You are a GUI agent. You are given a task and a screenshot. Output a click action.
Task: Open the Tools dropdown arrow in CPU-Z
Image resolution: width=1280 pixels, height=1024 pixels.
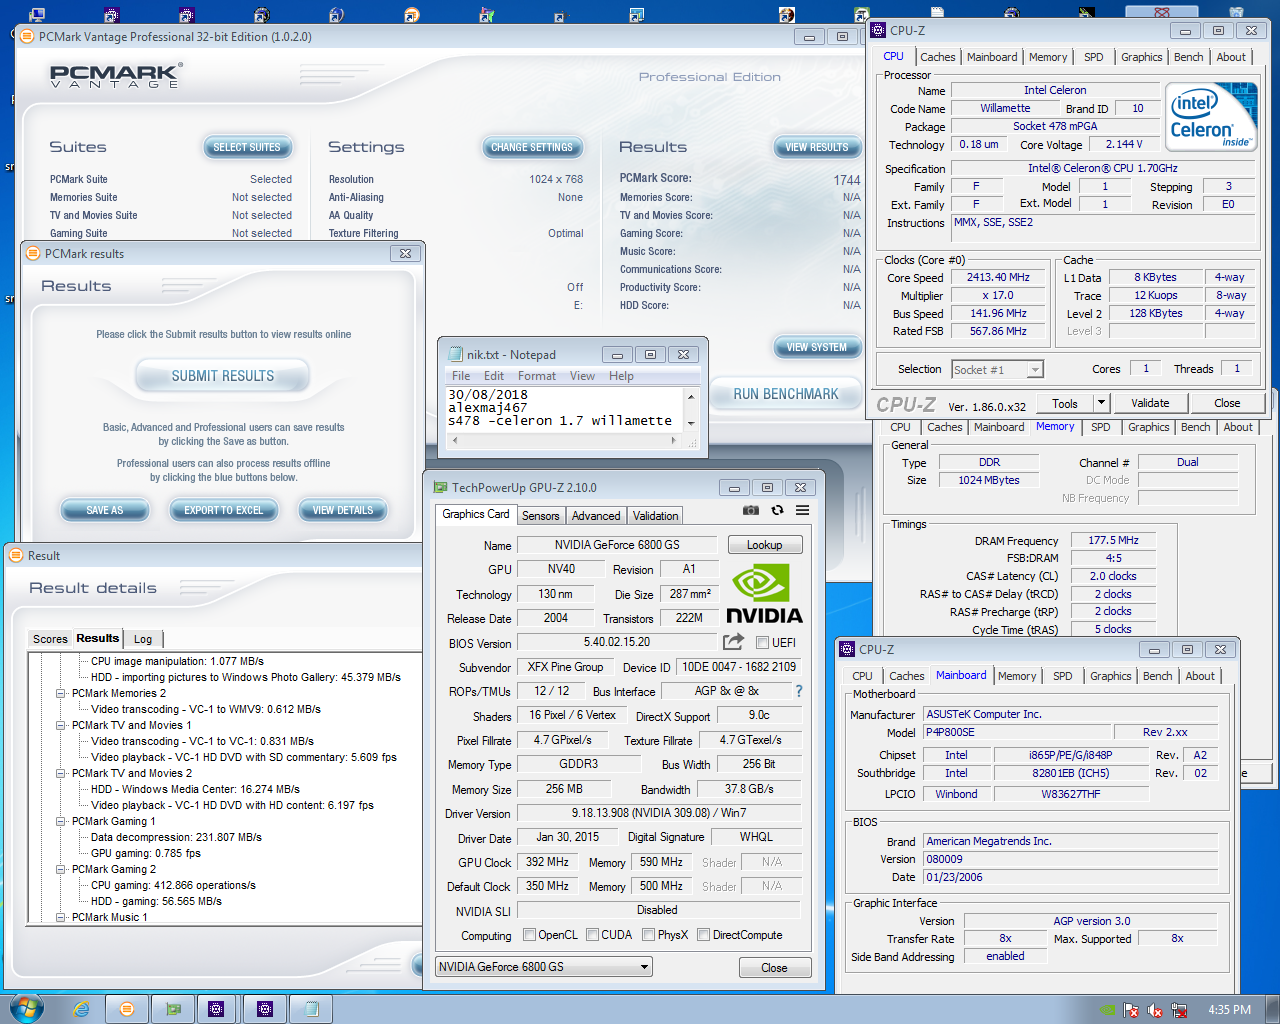(x=1101, y=403)
